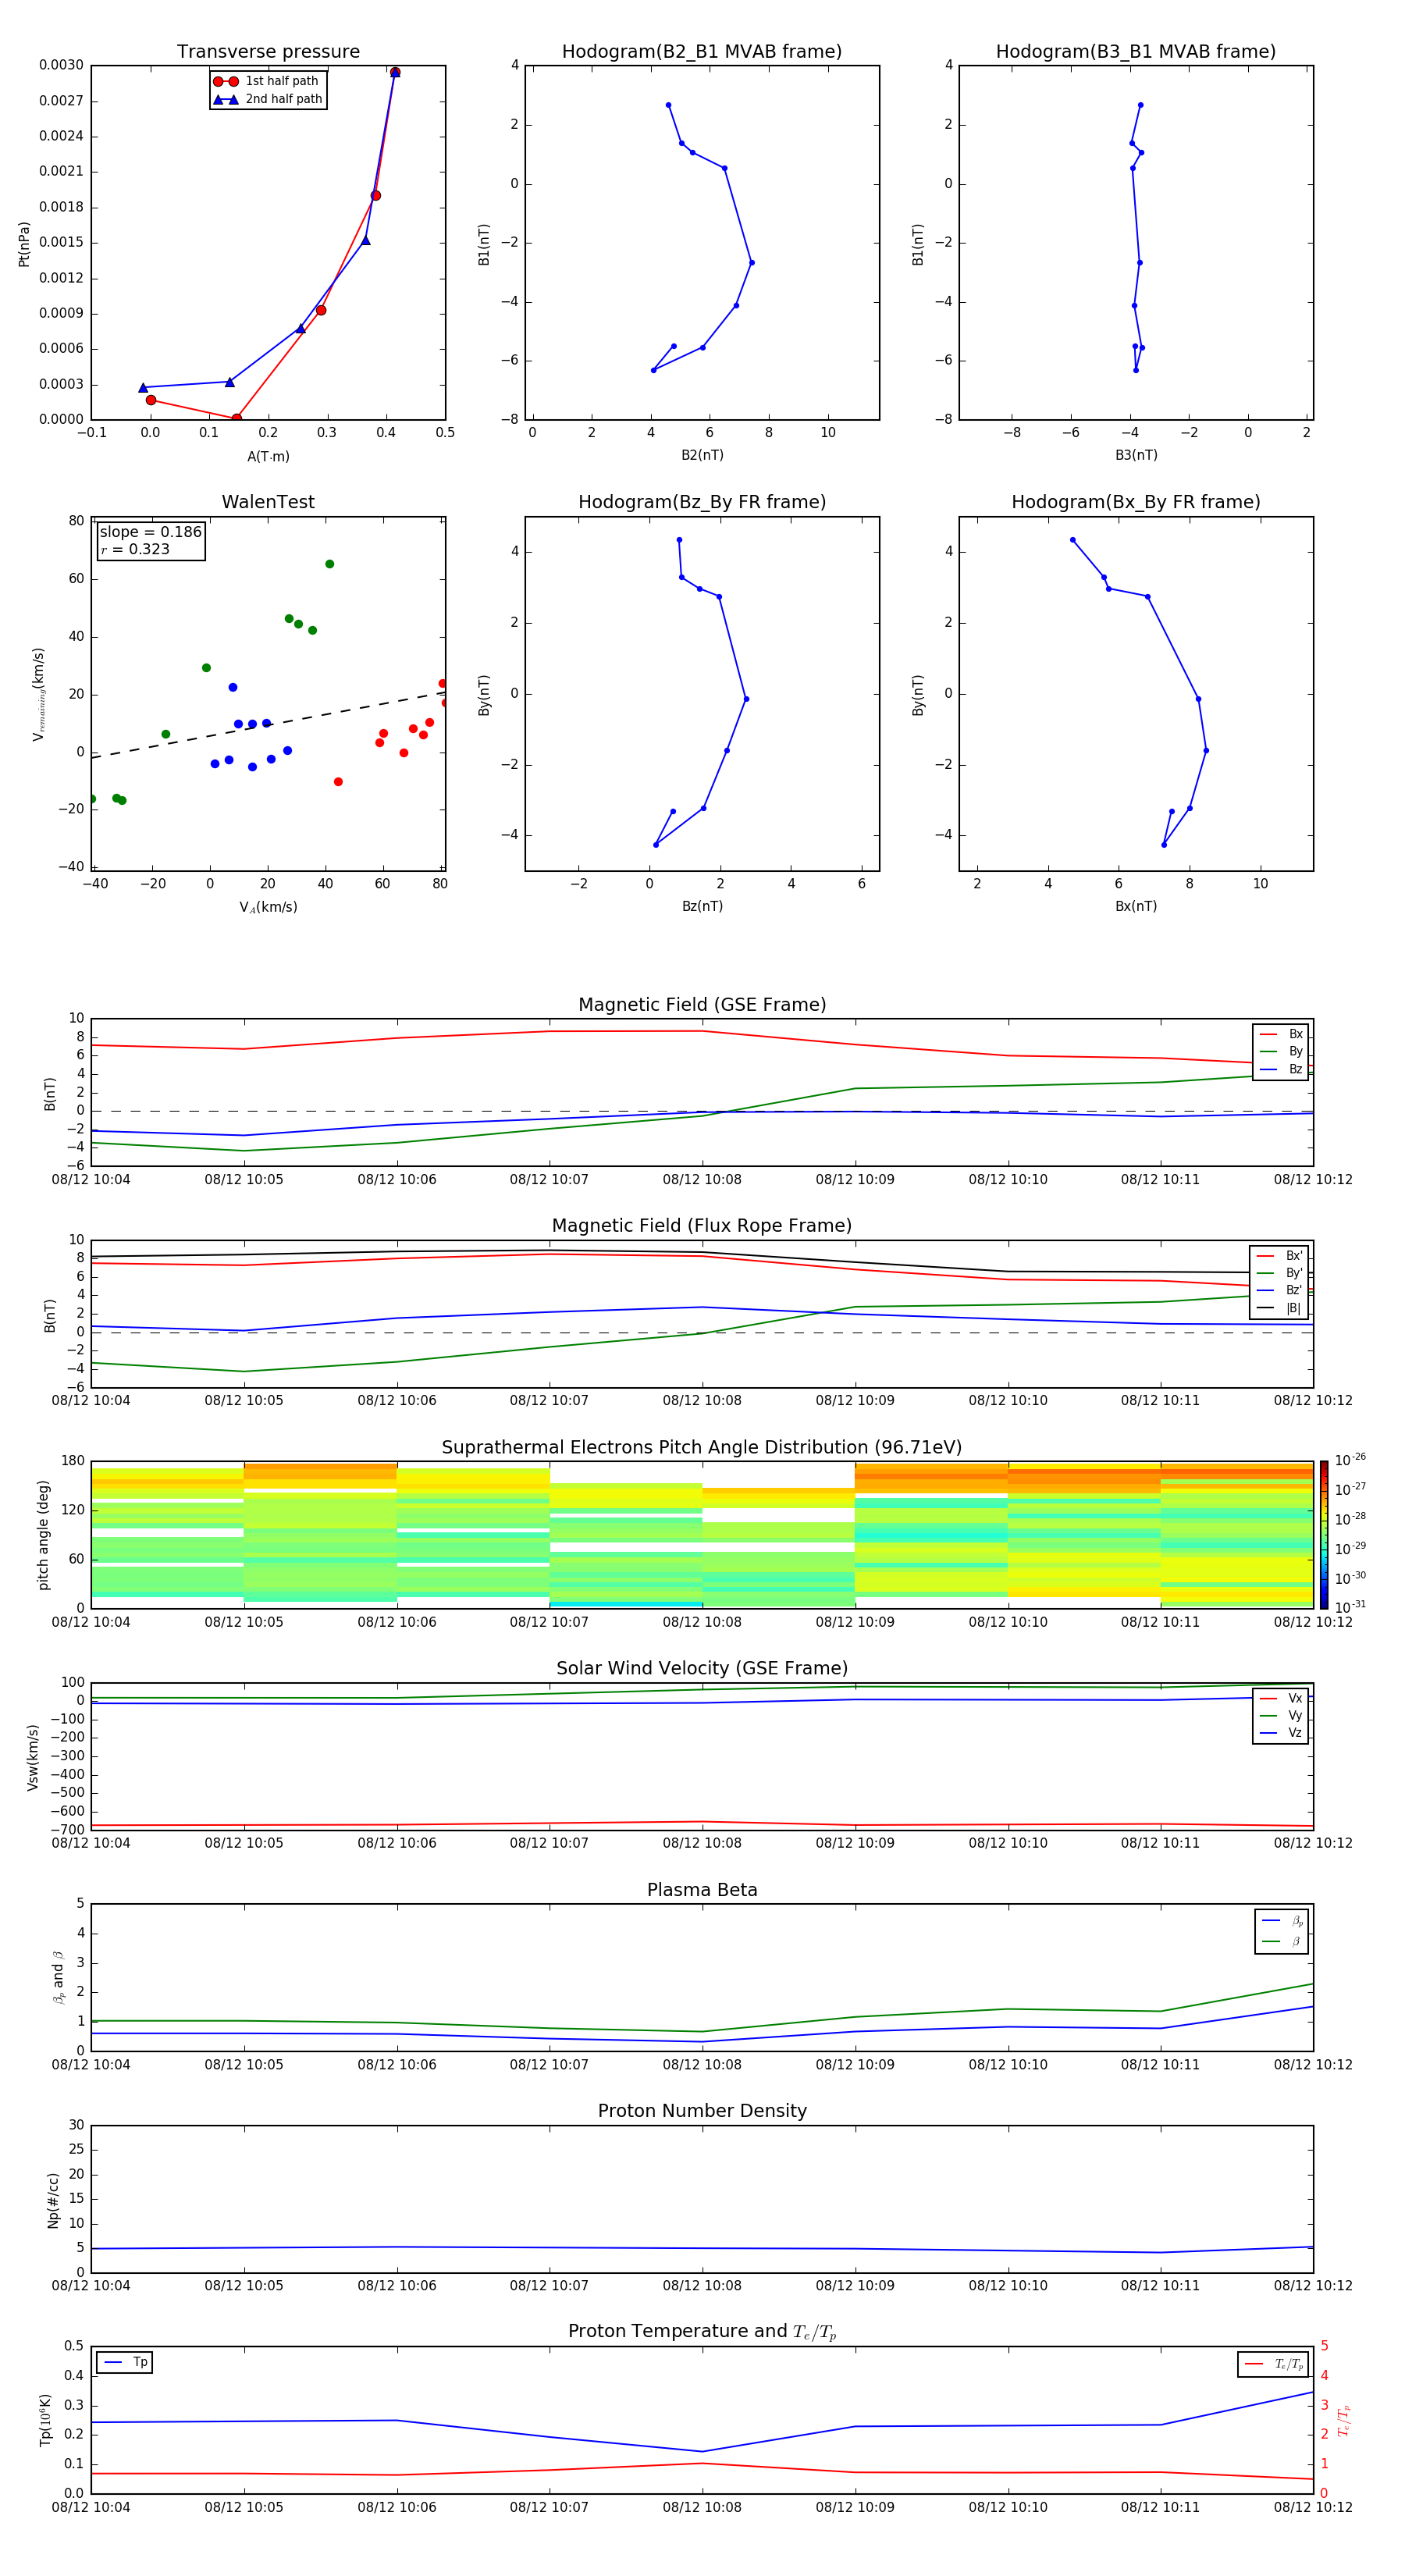Click the 'slope = 0.186' annotation
1405x2576 pixels.
150,532
